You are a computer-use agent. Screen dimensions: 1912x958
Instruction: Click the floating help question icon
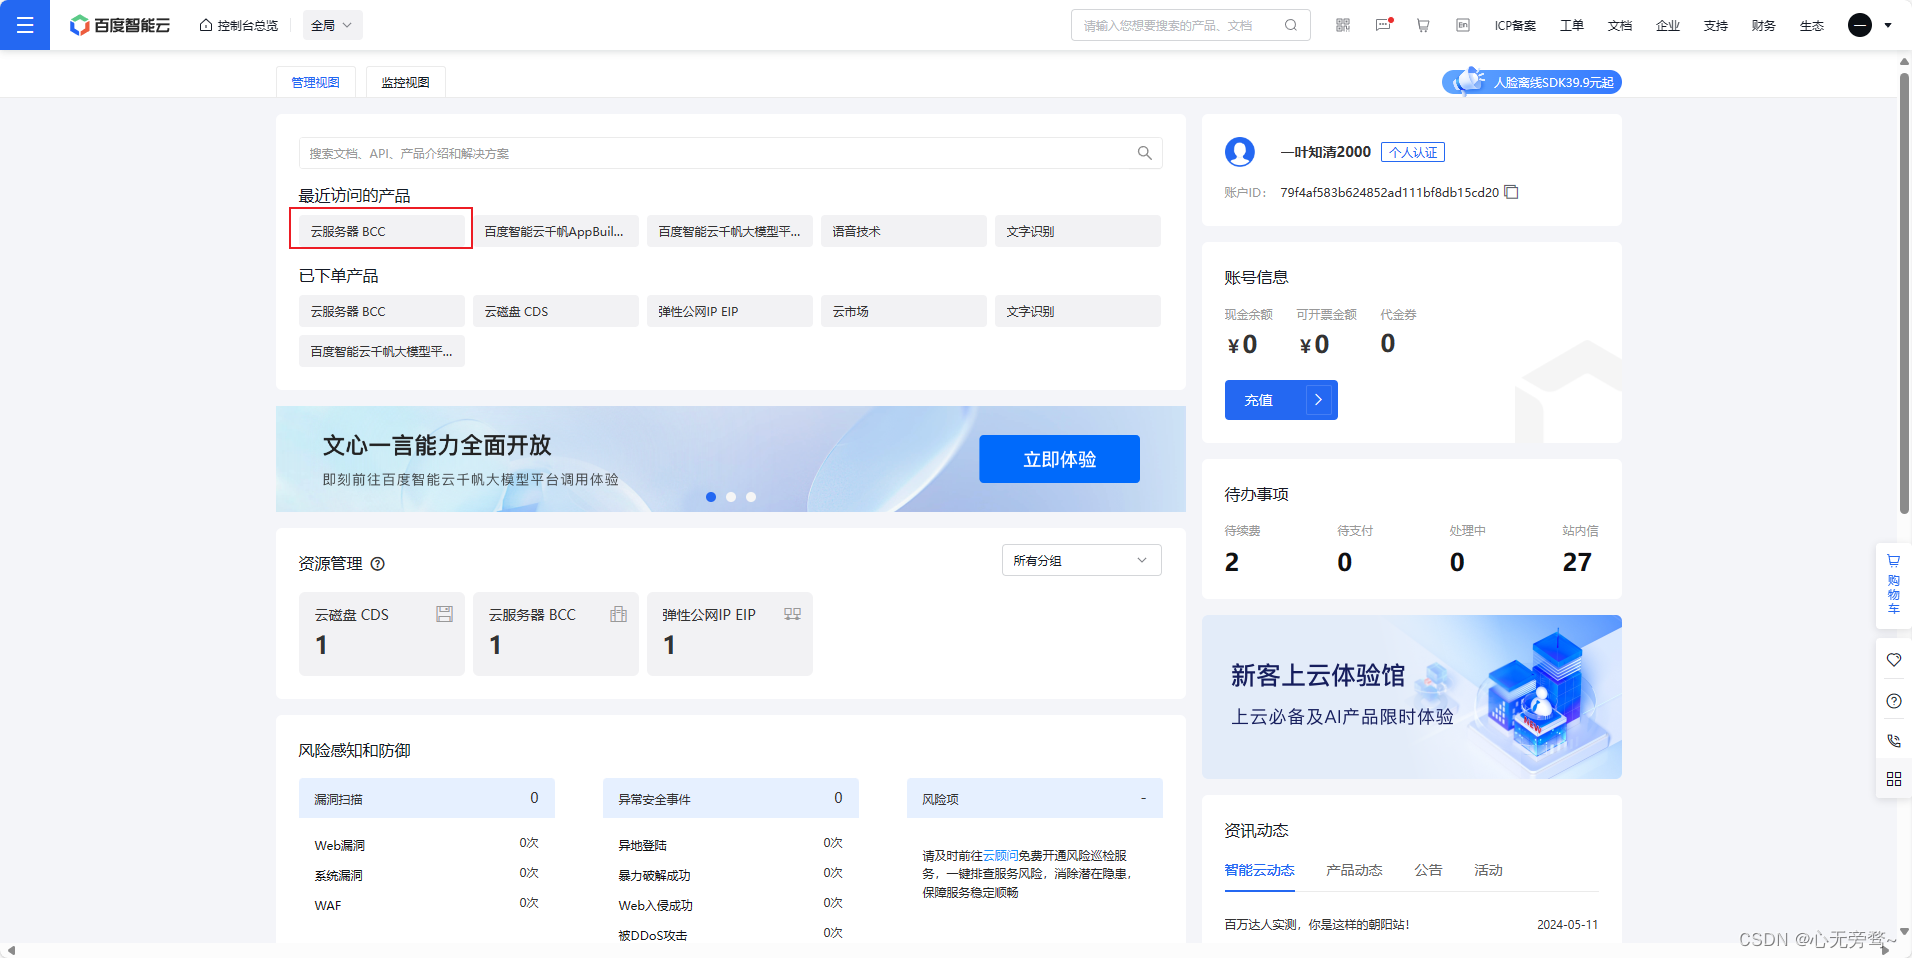tap(1893, 701)
